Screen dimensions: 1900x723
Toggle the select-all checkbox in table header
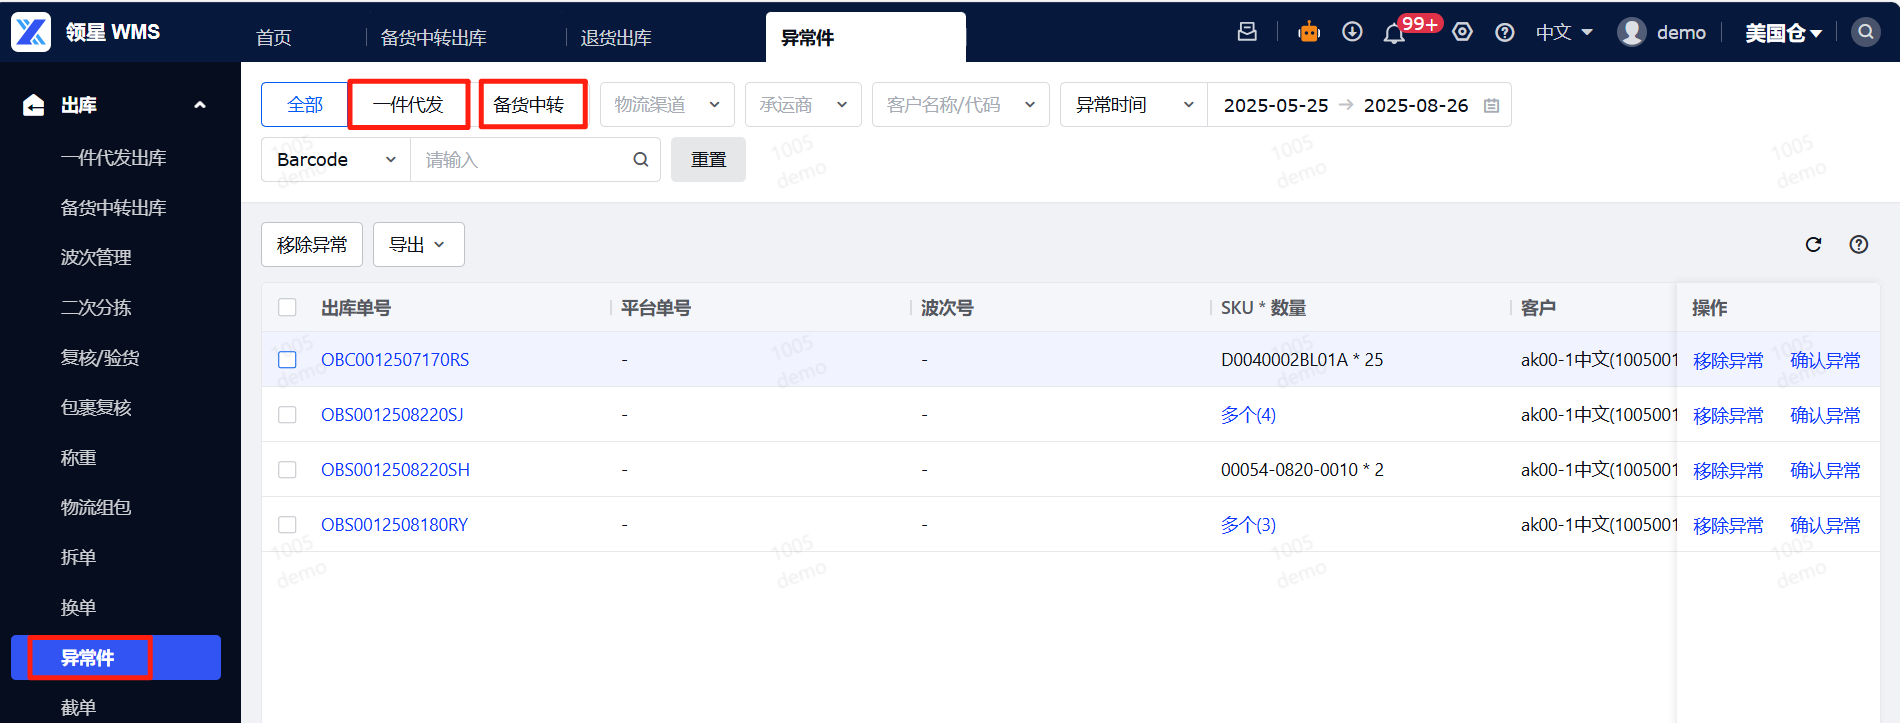point(287,307)
